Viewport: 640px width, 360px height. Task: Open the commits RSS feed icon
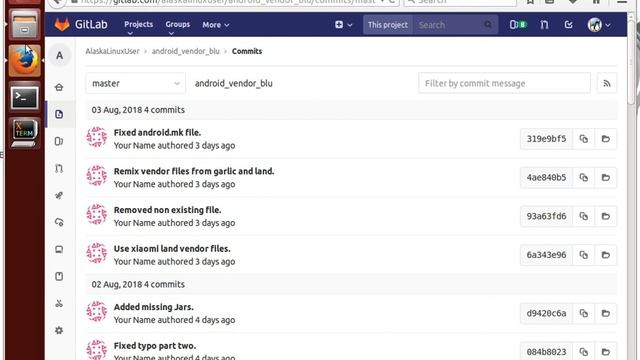tap(607, 83)
